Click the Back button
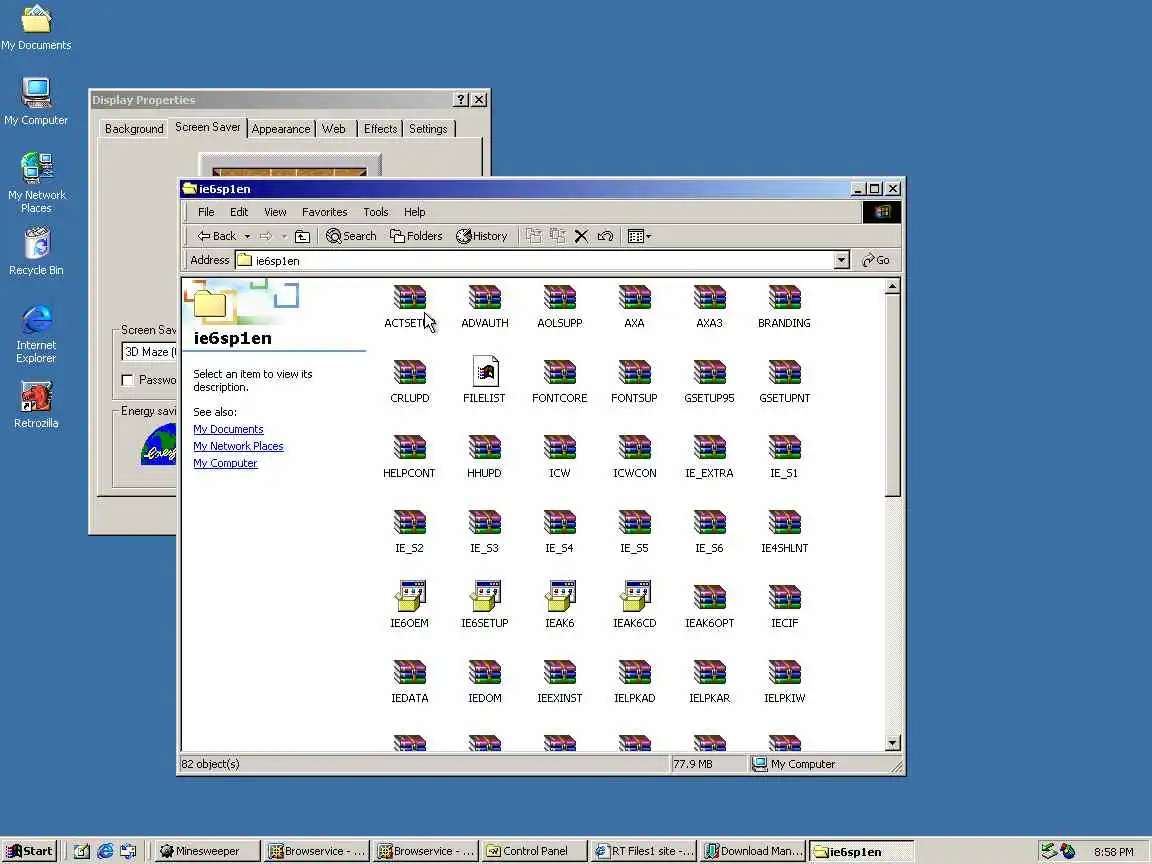 tap(217, 236)
